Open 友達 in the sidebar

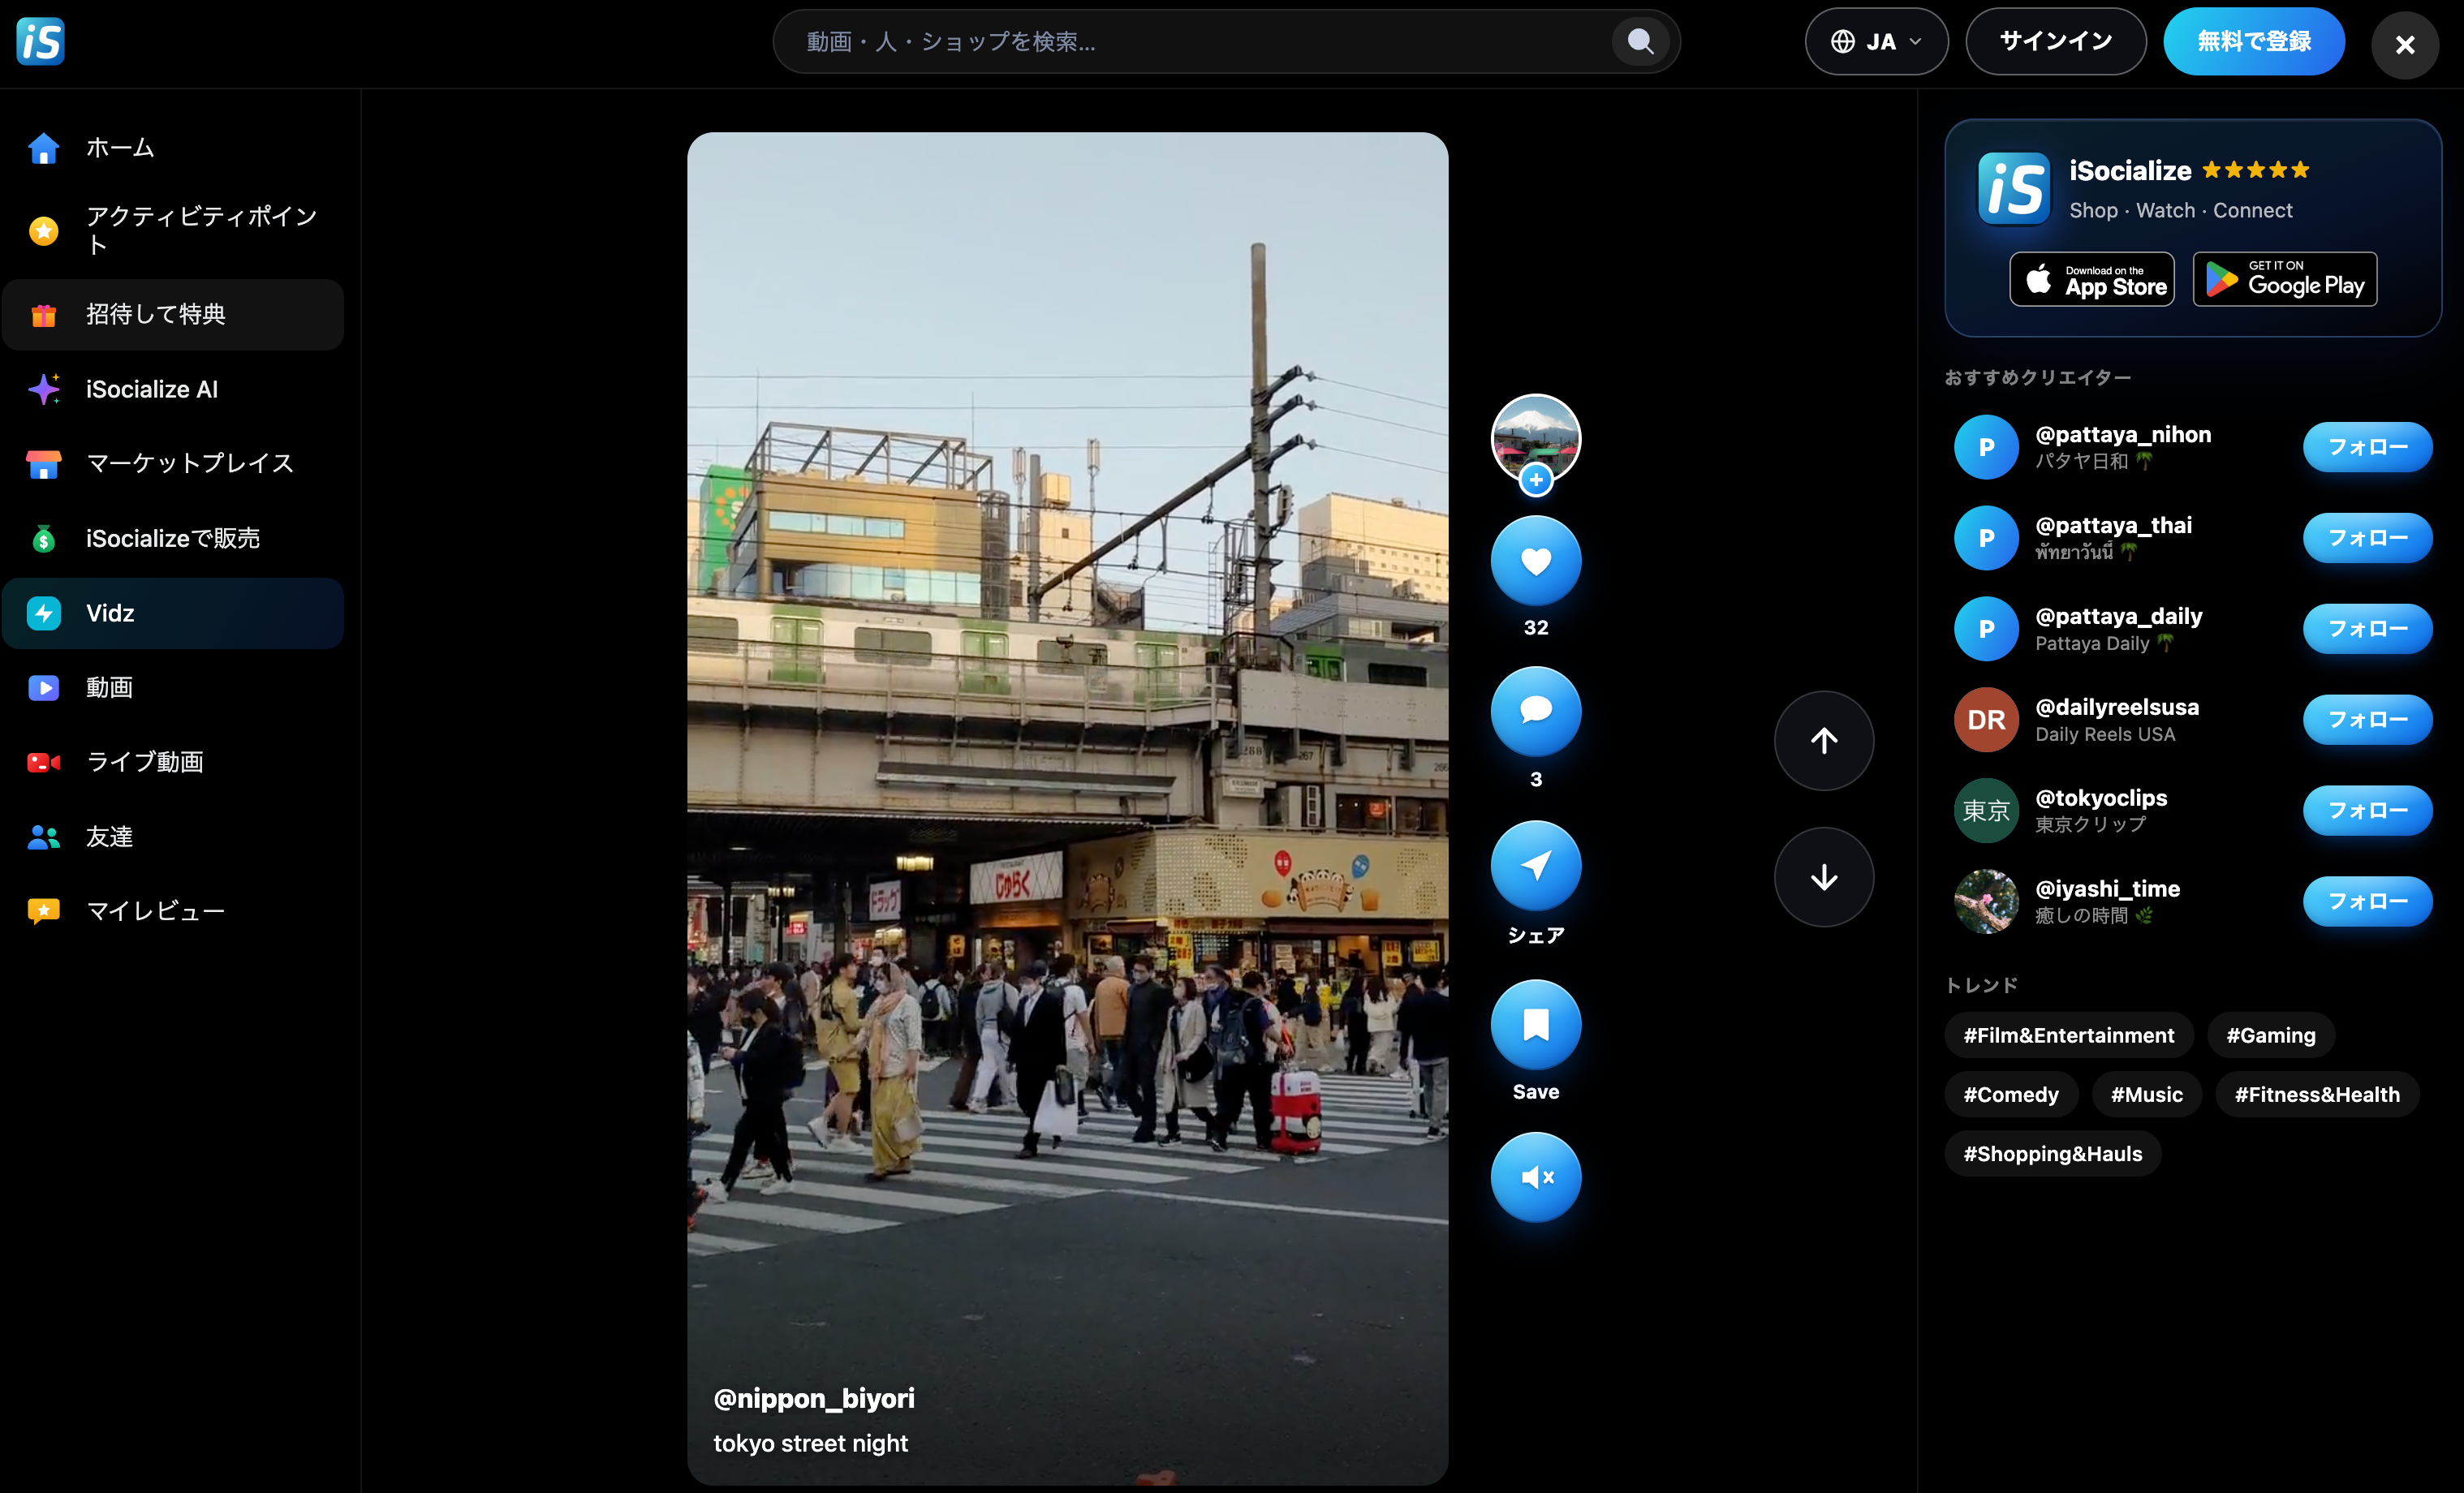pos(173,837)
